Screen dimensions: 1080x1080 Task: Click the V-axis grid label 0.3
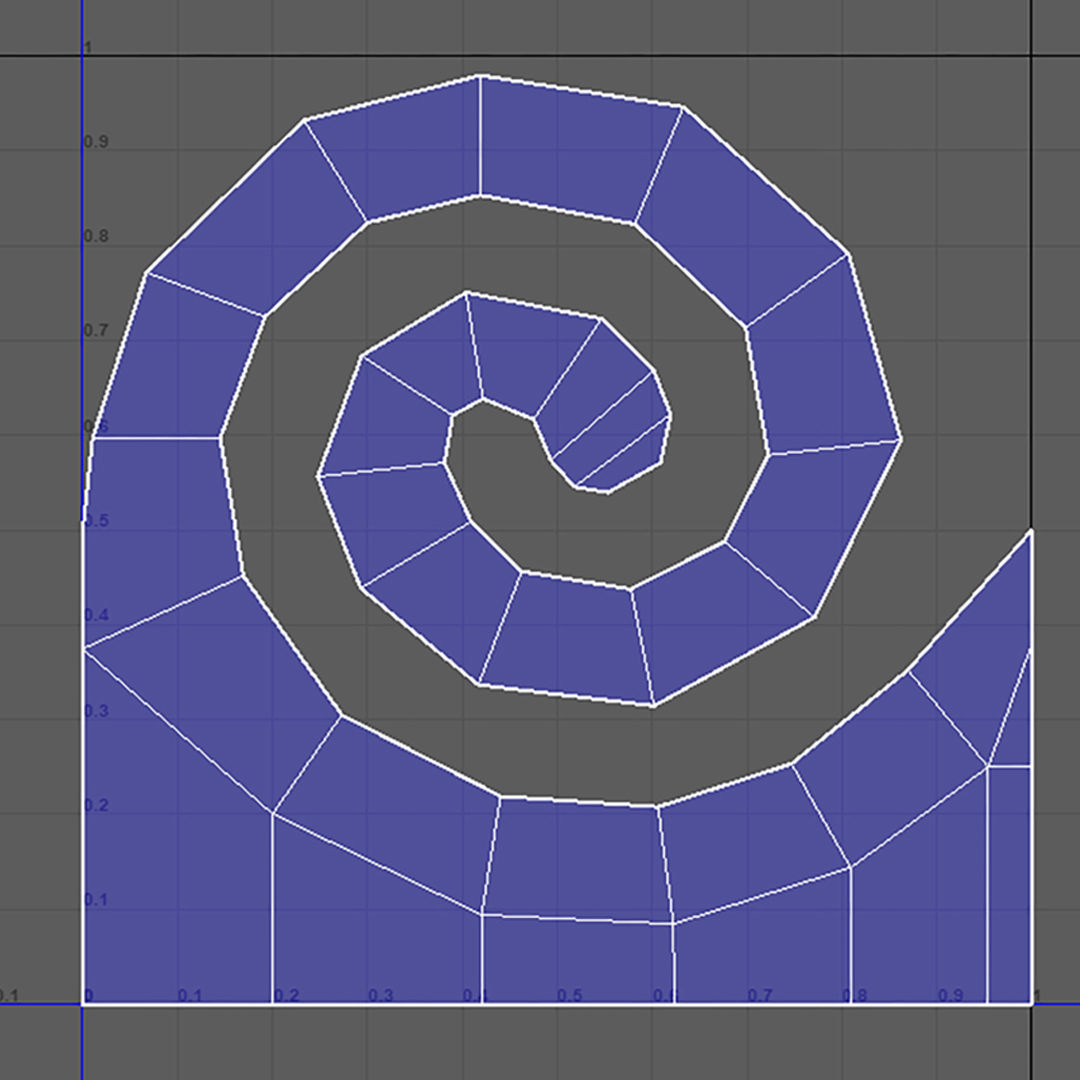96,710
